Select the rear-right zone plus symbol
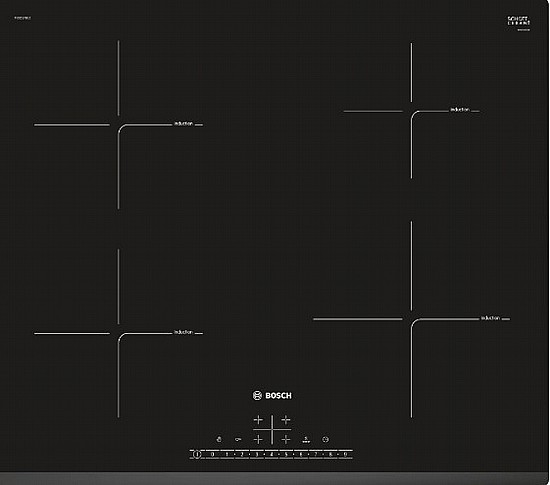Image resolution: width=550 pixels, height=485 pixels. coord(286,419)
